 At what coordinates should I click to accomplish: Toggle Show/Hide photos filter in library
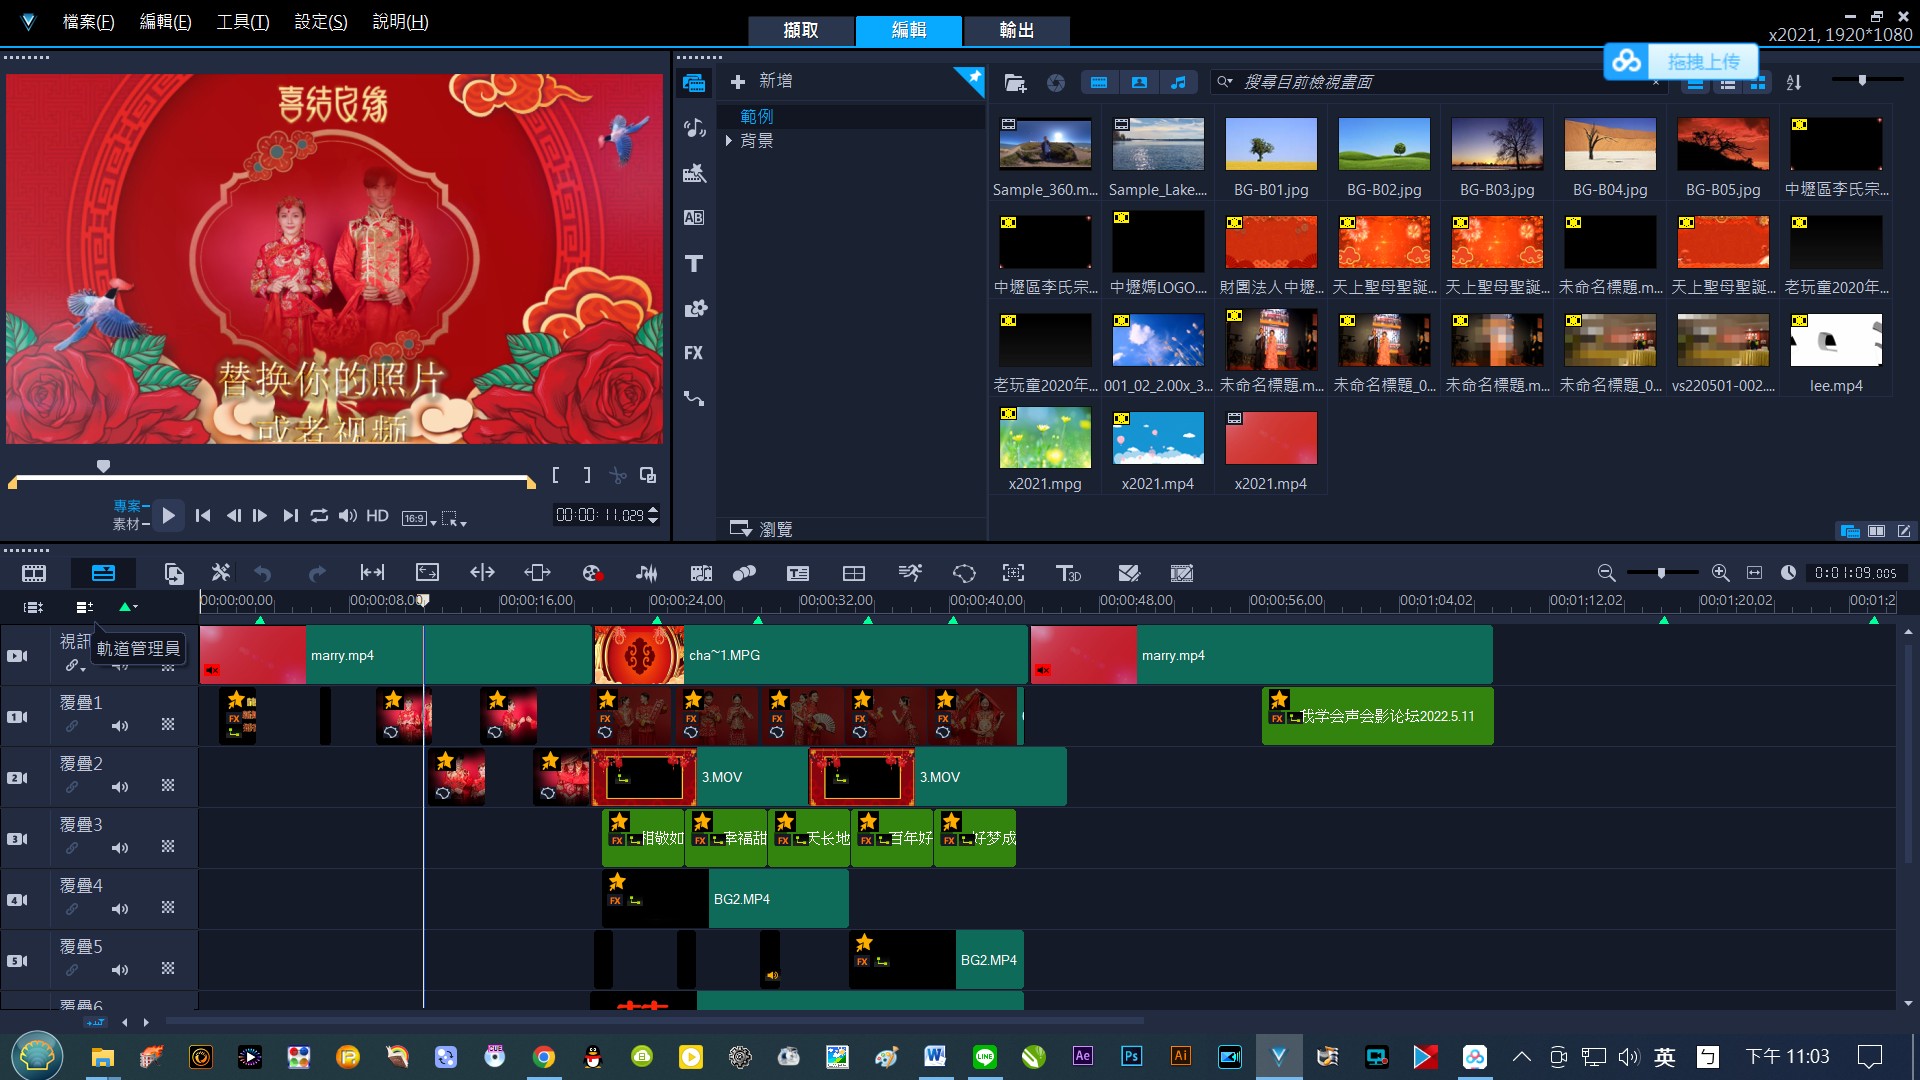(1139, 83)
